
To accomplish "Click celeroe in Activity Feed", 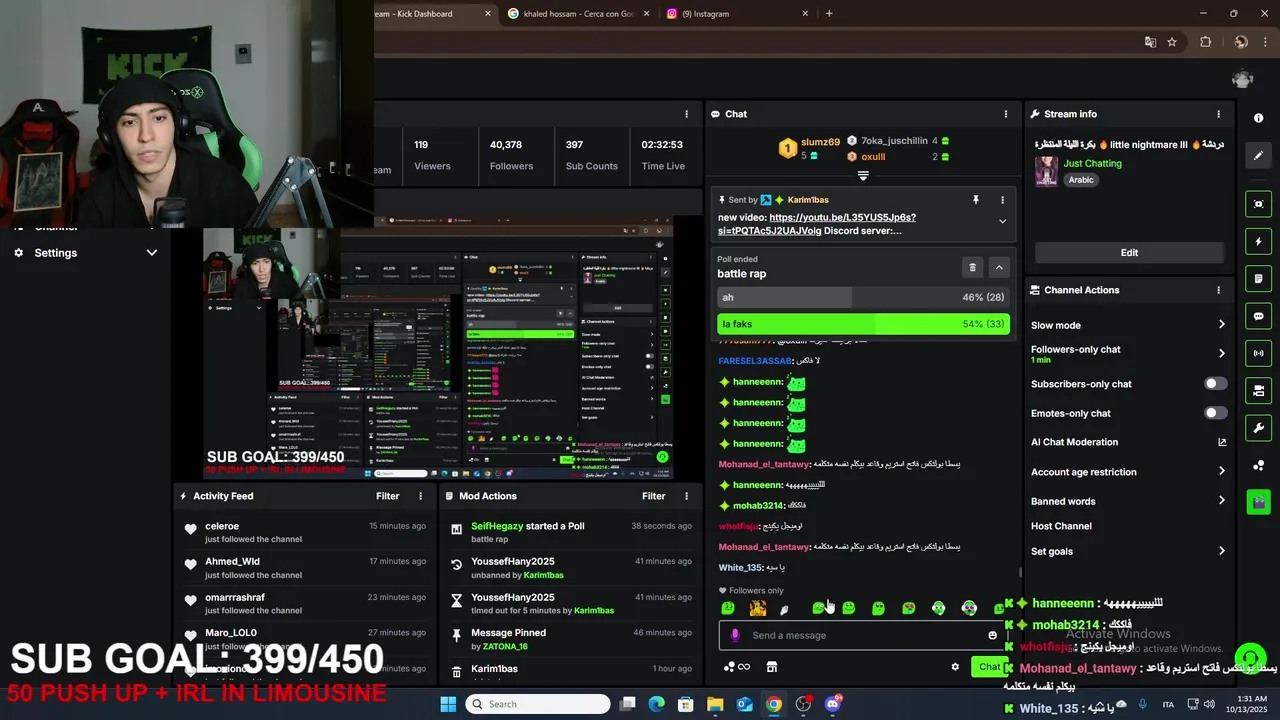I will coord(222,526).
